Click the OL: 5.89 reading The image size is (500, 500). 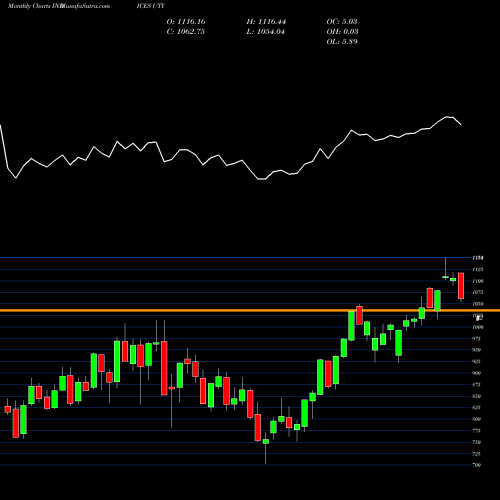click(x=342, y=42)
